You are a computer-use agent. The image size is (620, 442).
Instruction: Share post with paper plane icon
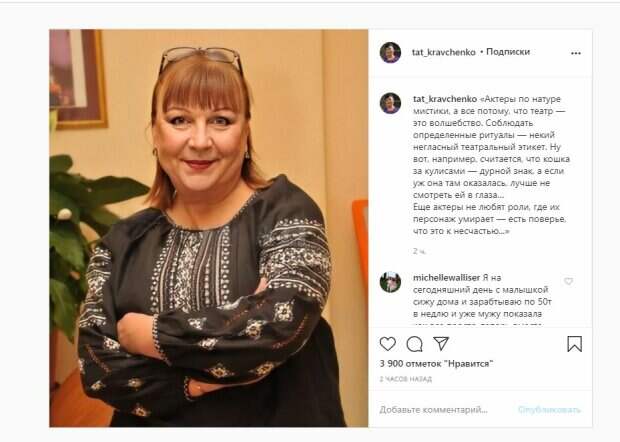tap(441, 344)
